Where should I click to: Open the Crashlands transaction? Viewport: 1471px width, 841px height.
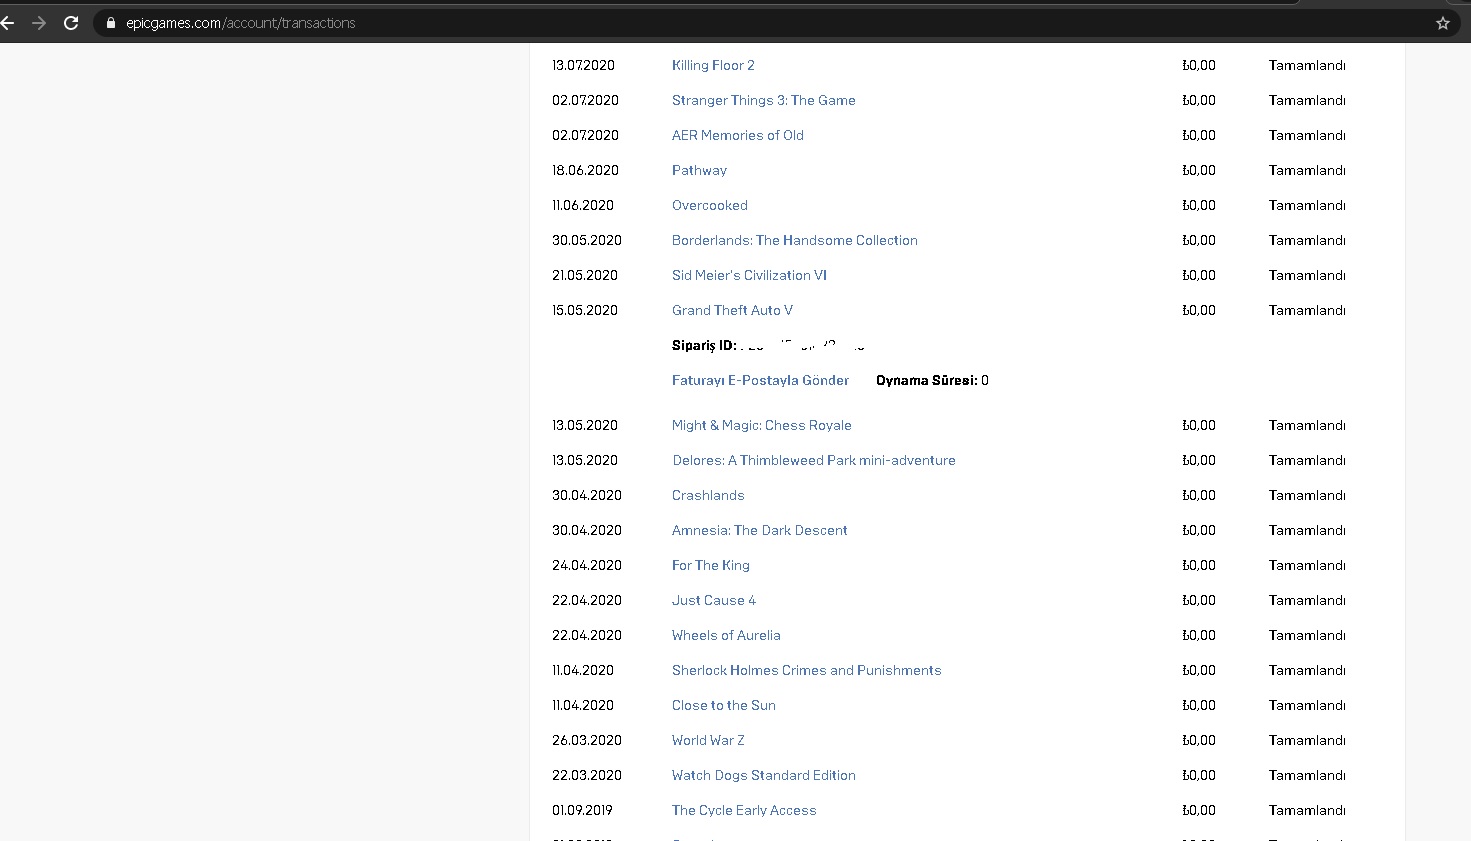click(708, 495)
